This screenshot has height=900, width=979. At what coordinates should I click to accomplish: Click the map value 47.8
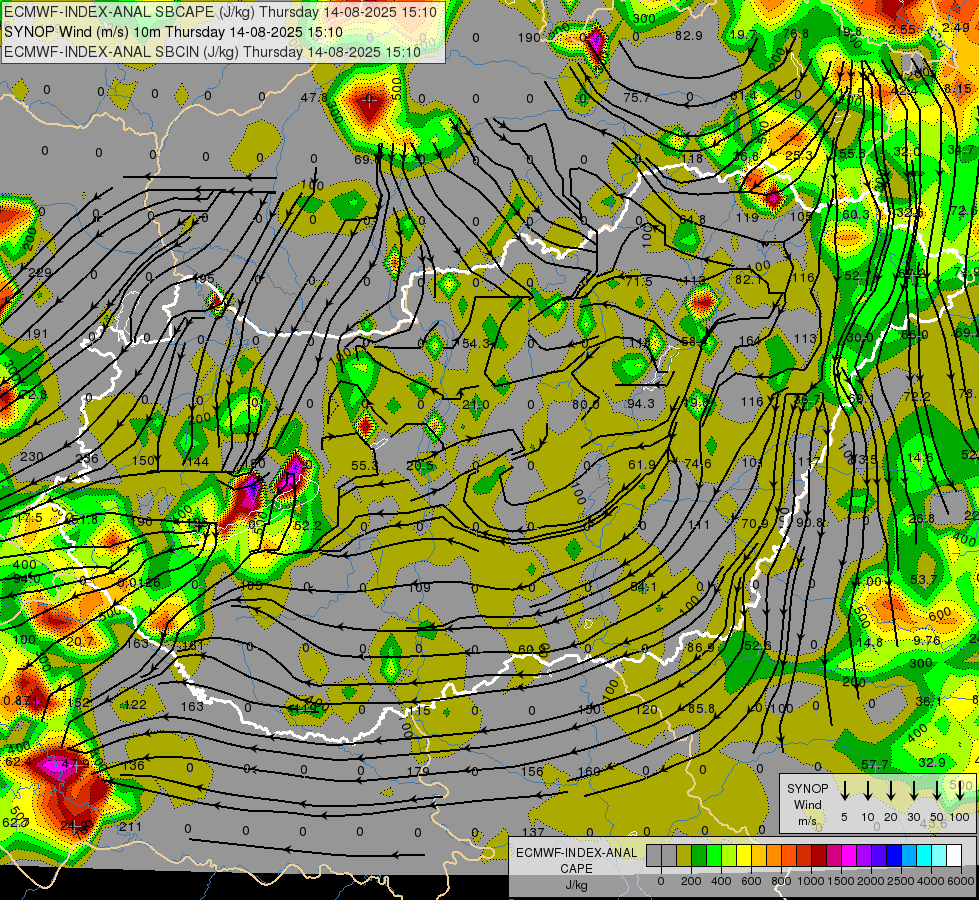pos(313,97)
